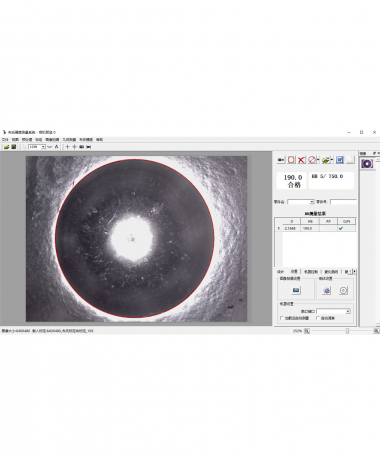Image resolution: width=380 pixels, height=460 pixels.
Task: Click the D column header in results table
Action: [x=292, y=221]
